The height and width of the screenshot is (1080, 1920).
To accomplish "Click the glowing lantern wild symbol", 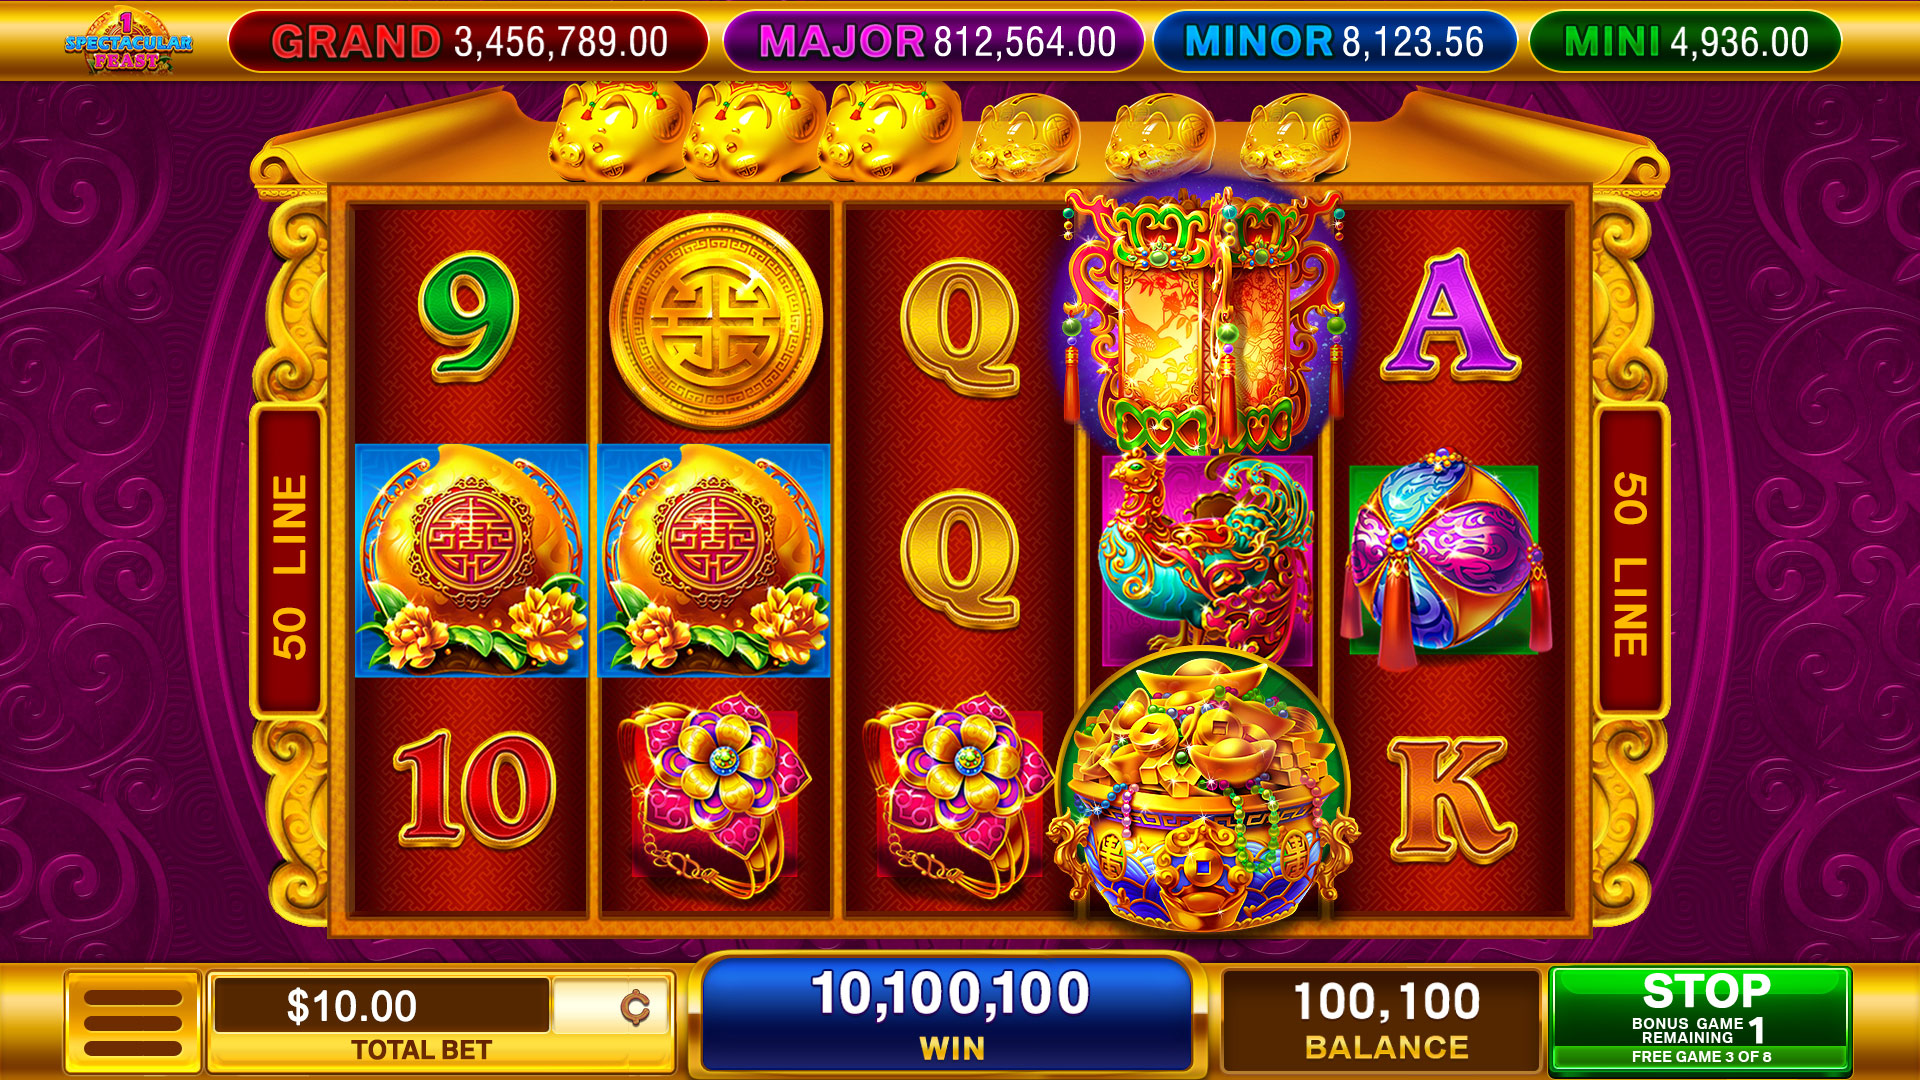I will tap(1204, 320).
